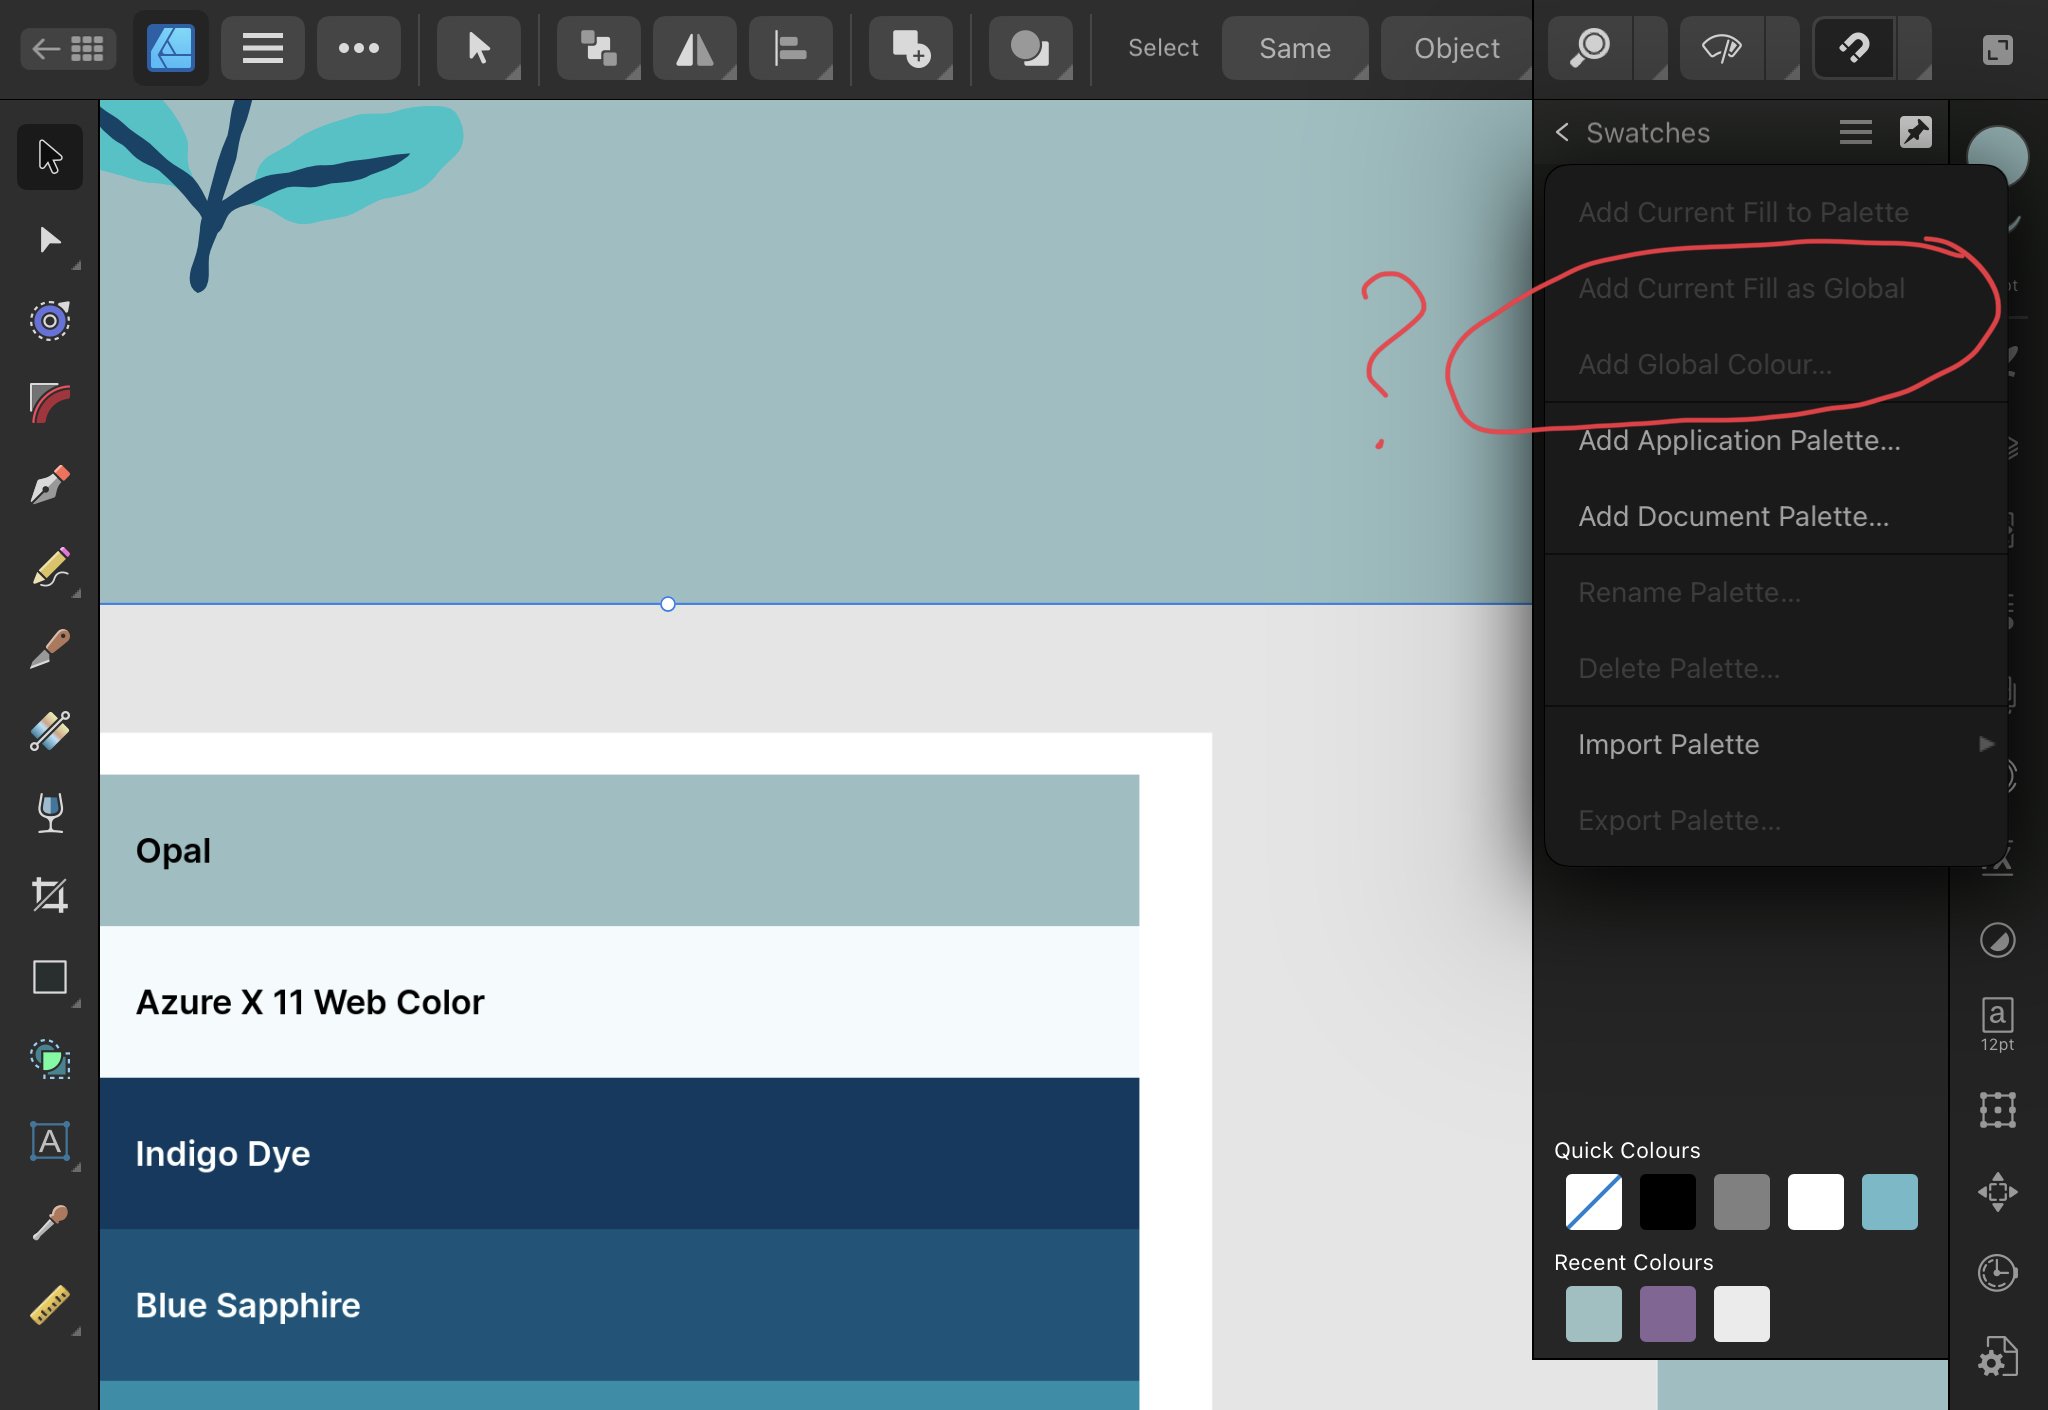Select the Artistic Text tool
Image resolution: width=2048 pixels, height=1410 pixels.
(48, 1141)
